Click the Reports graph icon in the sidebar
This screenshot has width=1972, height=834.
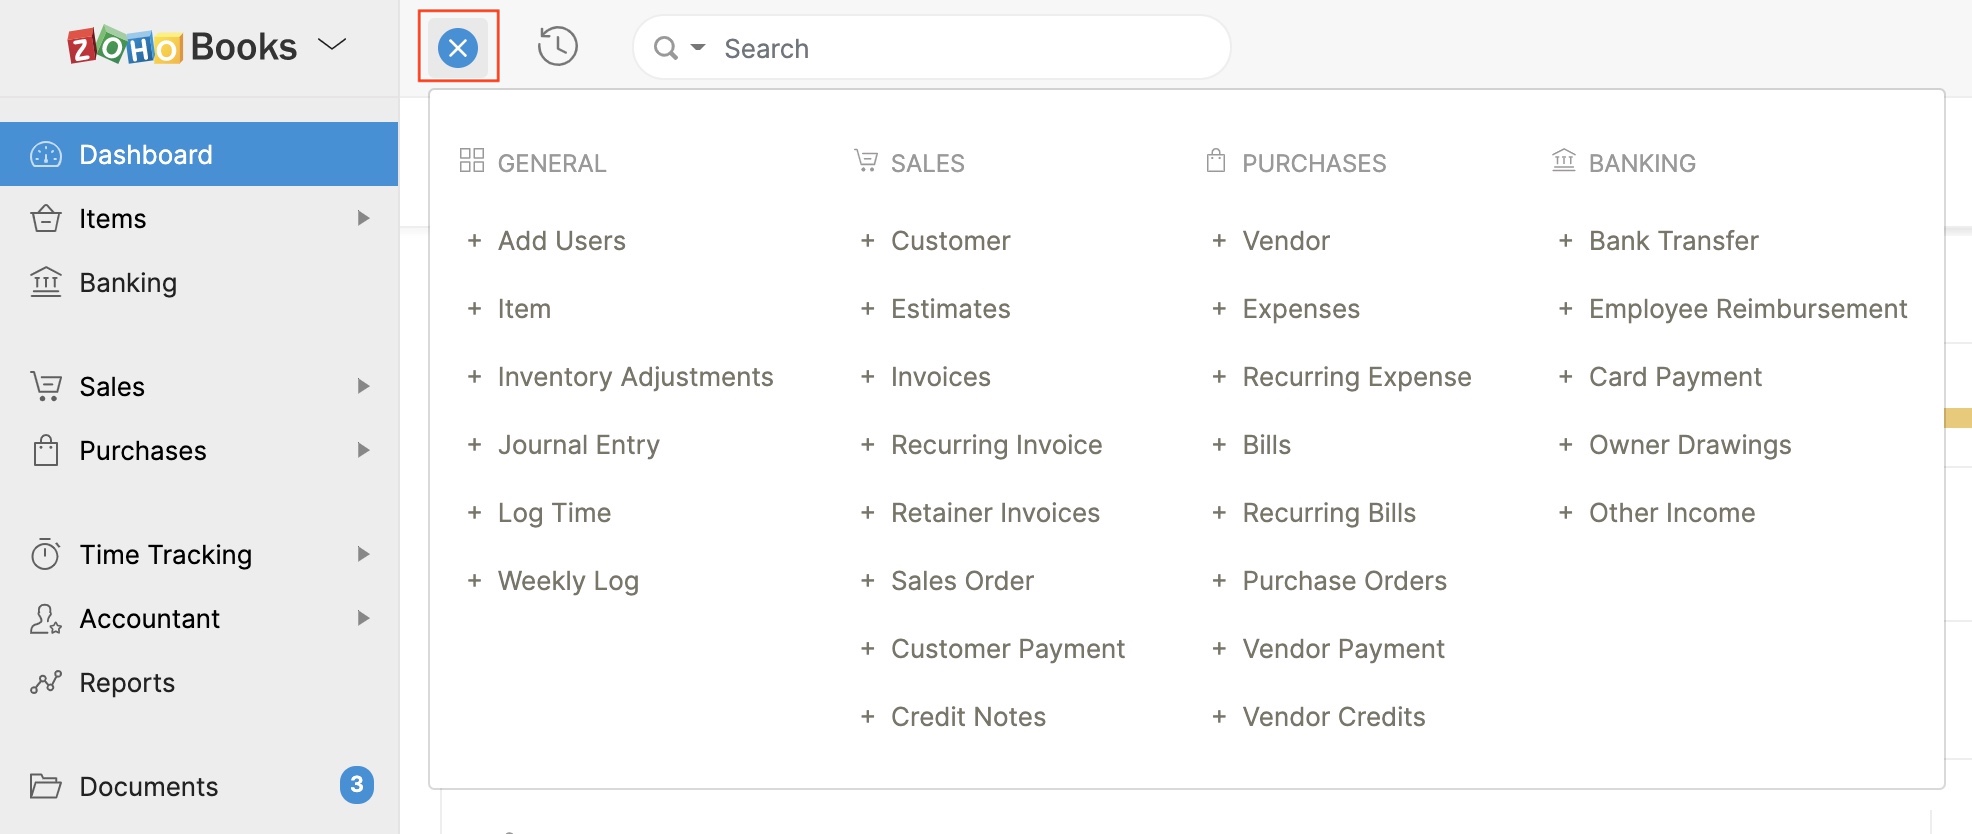[46, 683]
